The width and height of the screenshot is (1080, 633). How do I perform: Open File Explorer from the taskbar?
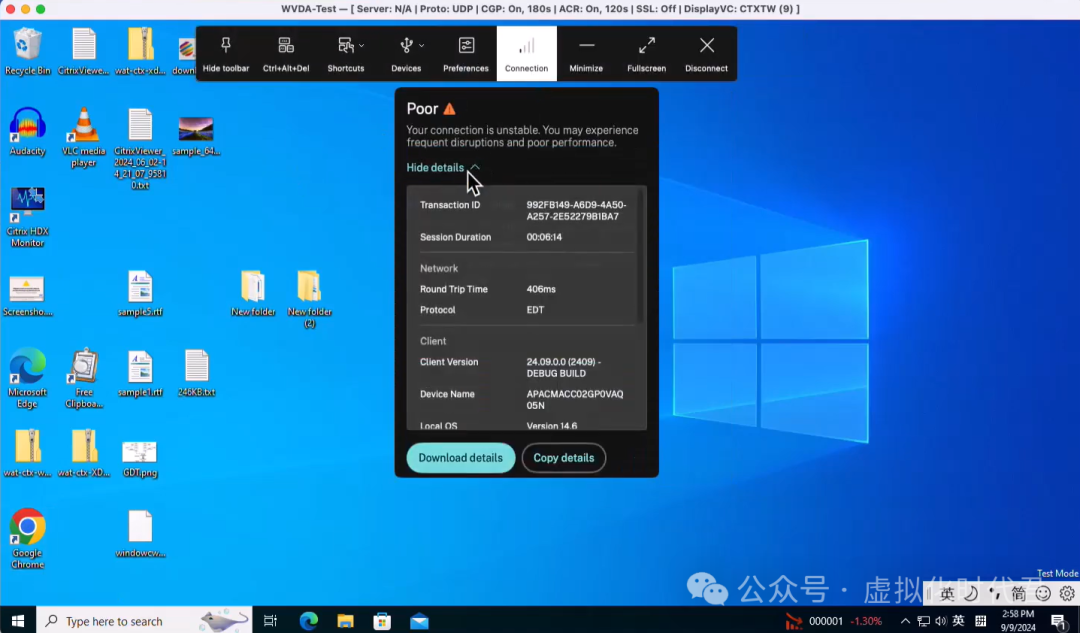tap(345, 621)
